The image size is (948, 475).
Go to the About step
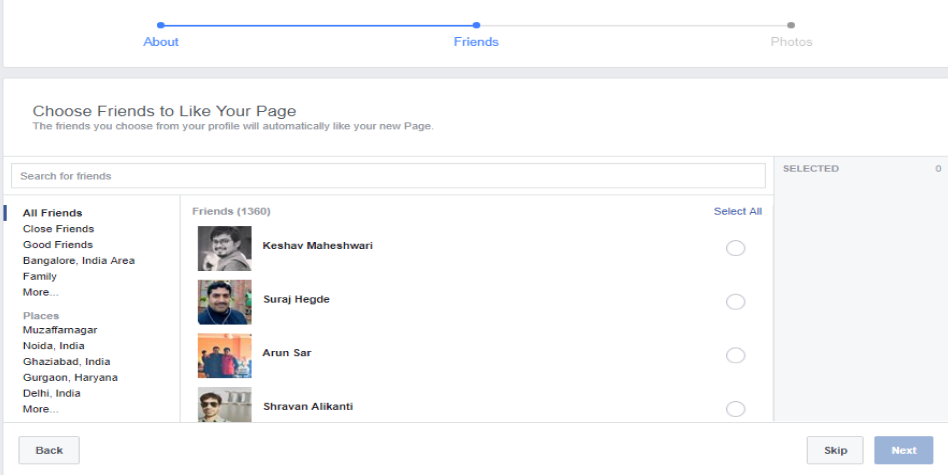pyautogui.click(x=161, y=42)
